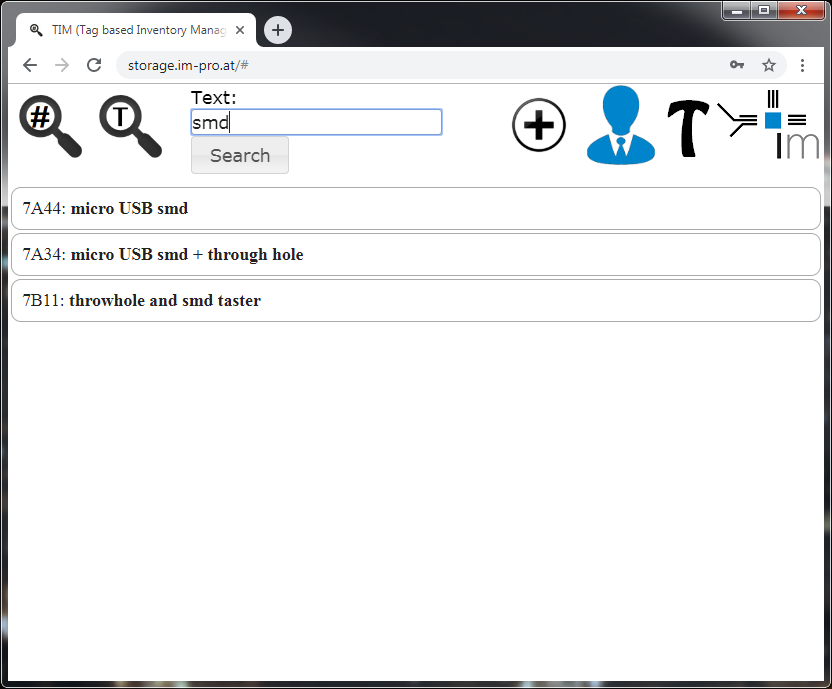Click the Search button

tap(239, 155)
